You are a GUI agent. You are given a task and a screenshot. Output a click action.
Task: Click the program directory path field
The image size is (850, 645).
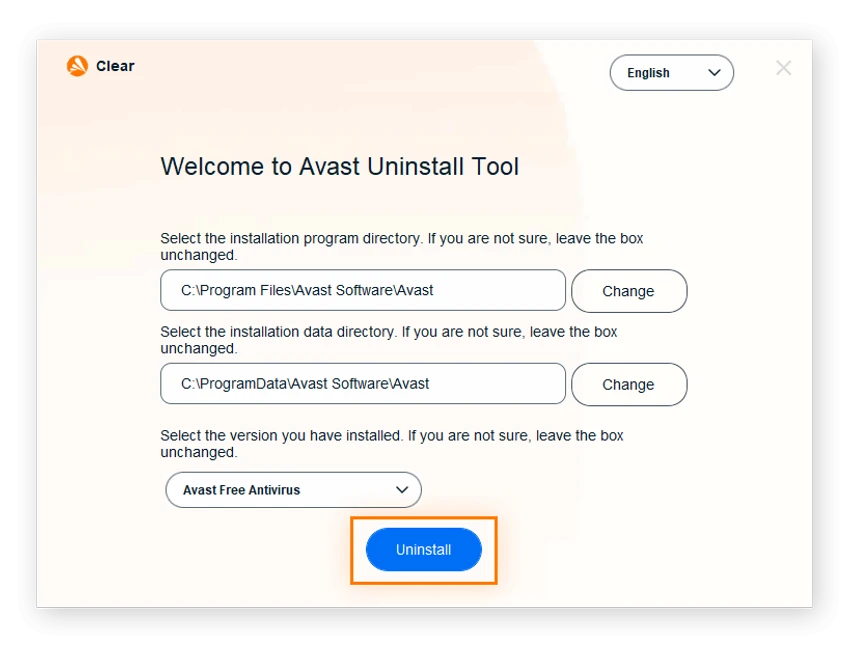coord(363,290)
